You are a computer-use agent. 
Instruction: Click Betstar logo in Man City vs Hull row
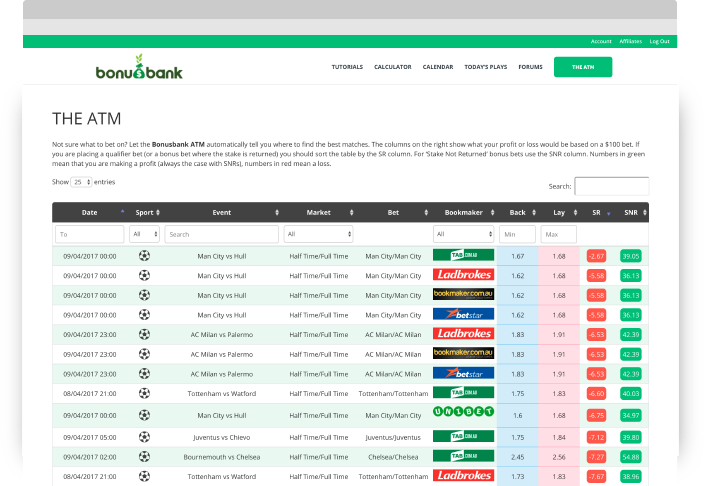463,314
